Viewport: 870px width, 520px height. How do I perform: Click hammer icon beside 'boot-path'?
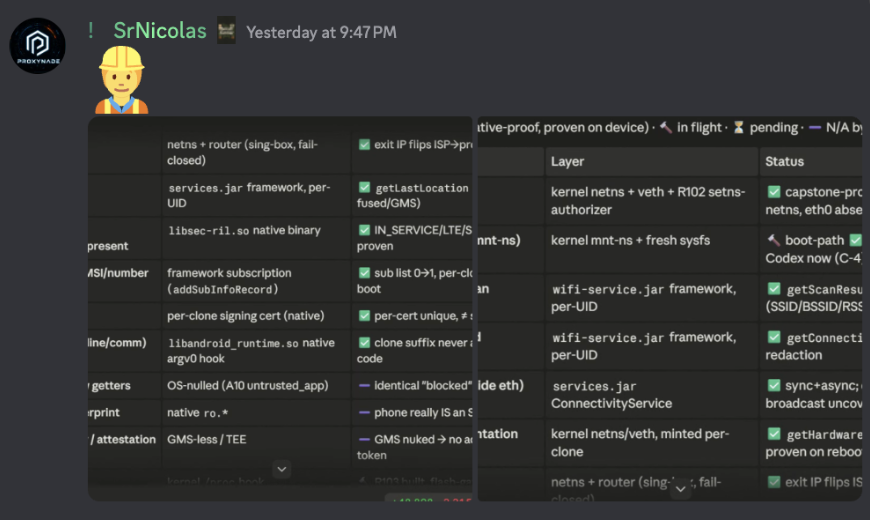[773, 240]
